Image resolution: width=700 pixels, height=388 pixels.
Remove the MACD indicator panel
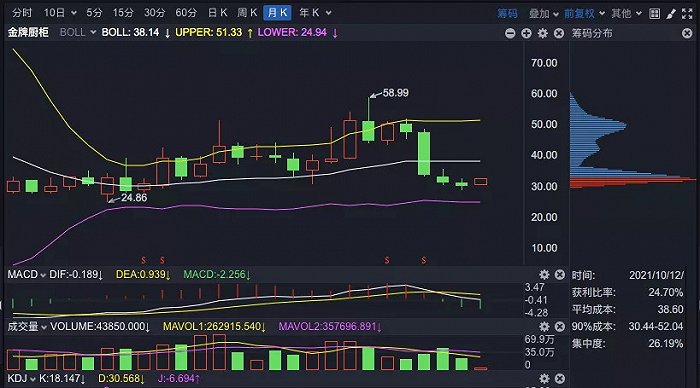(560, 275)
